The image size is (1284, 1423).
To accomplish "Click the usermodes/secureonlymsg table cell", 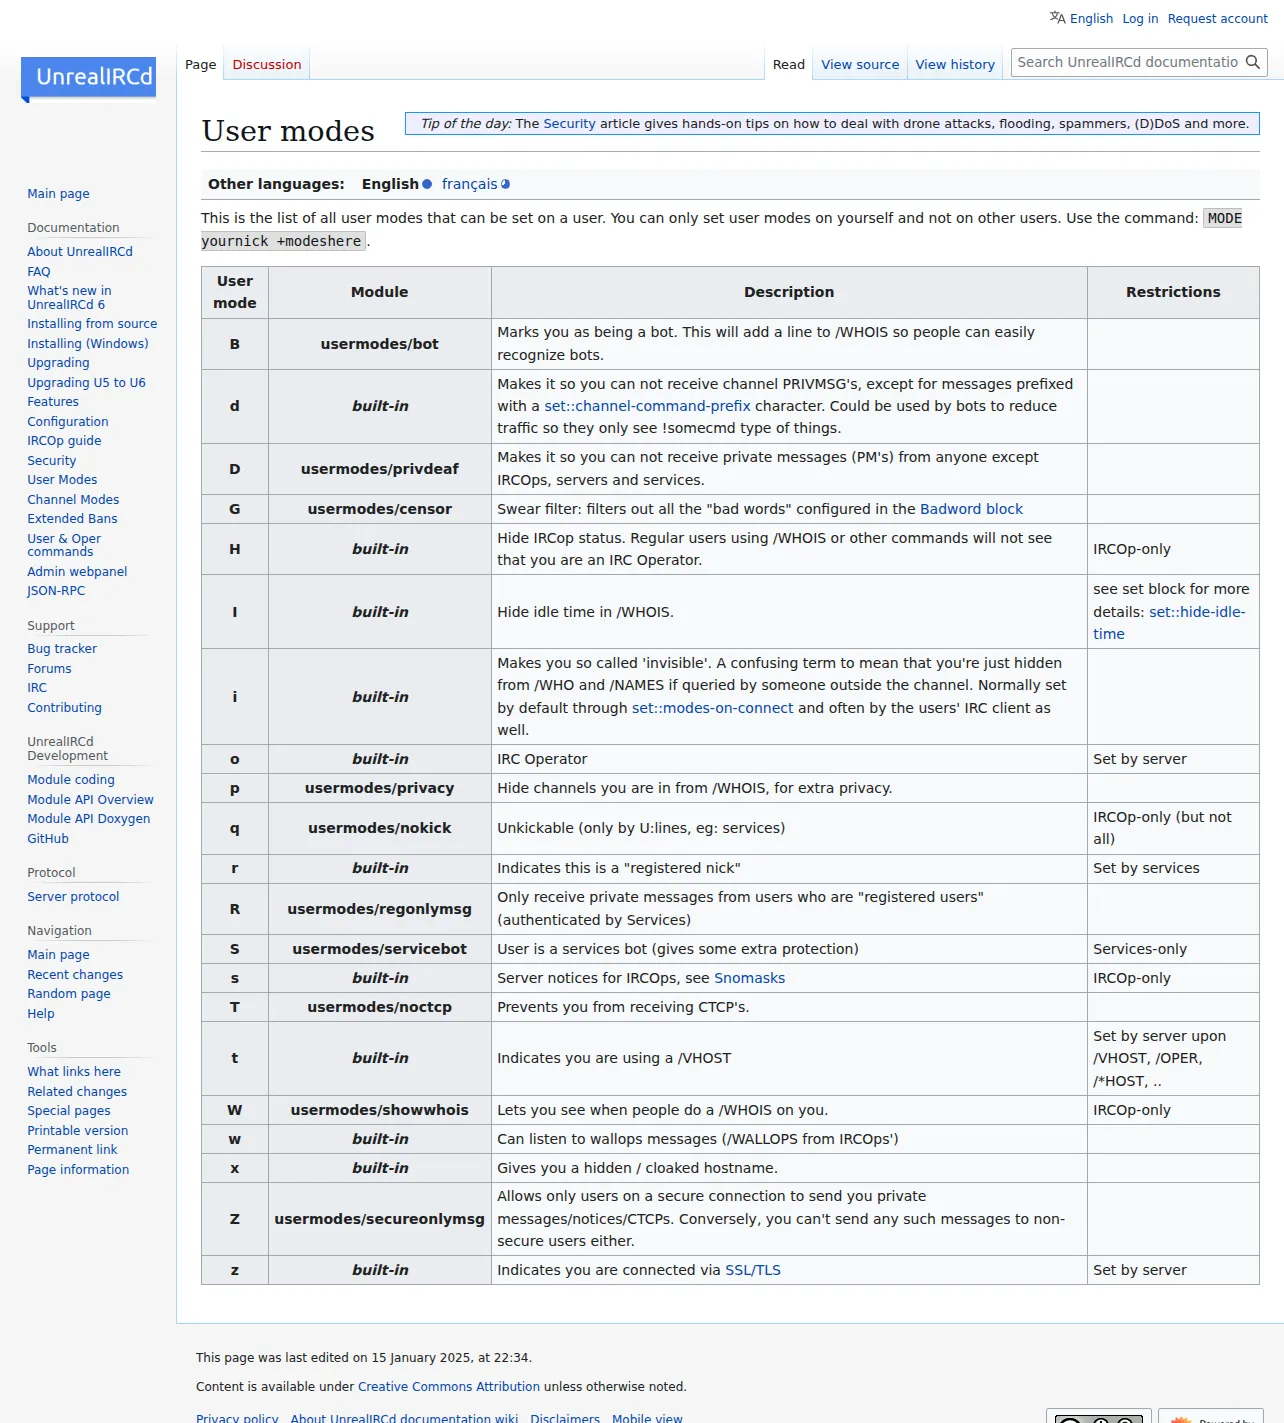I will point(380,1219).
